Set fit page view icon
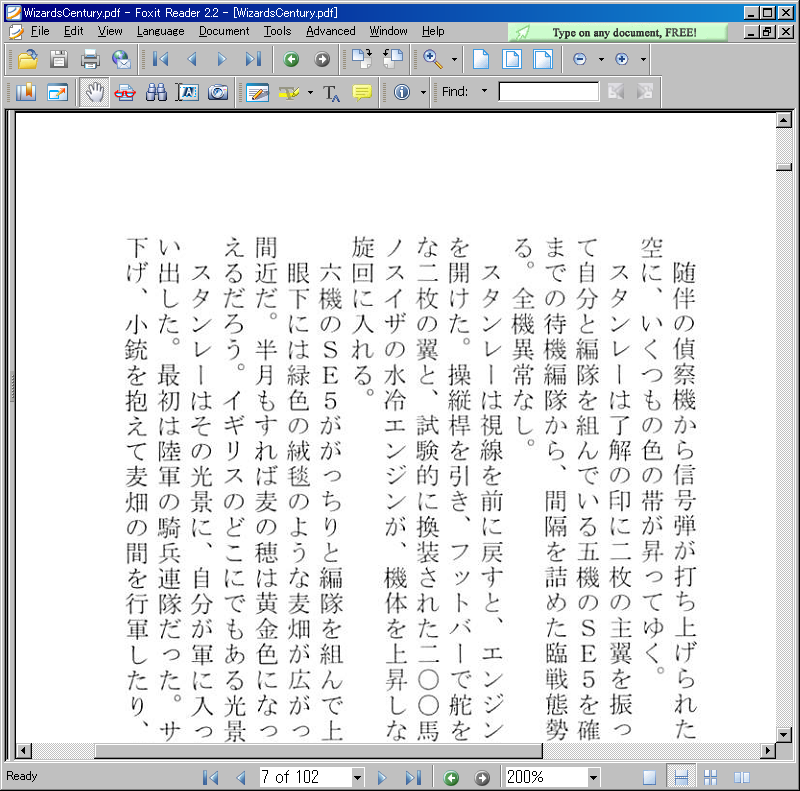The height and width of the screenshot is (791, 800). (512, 59)
